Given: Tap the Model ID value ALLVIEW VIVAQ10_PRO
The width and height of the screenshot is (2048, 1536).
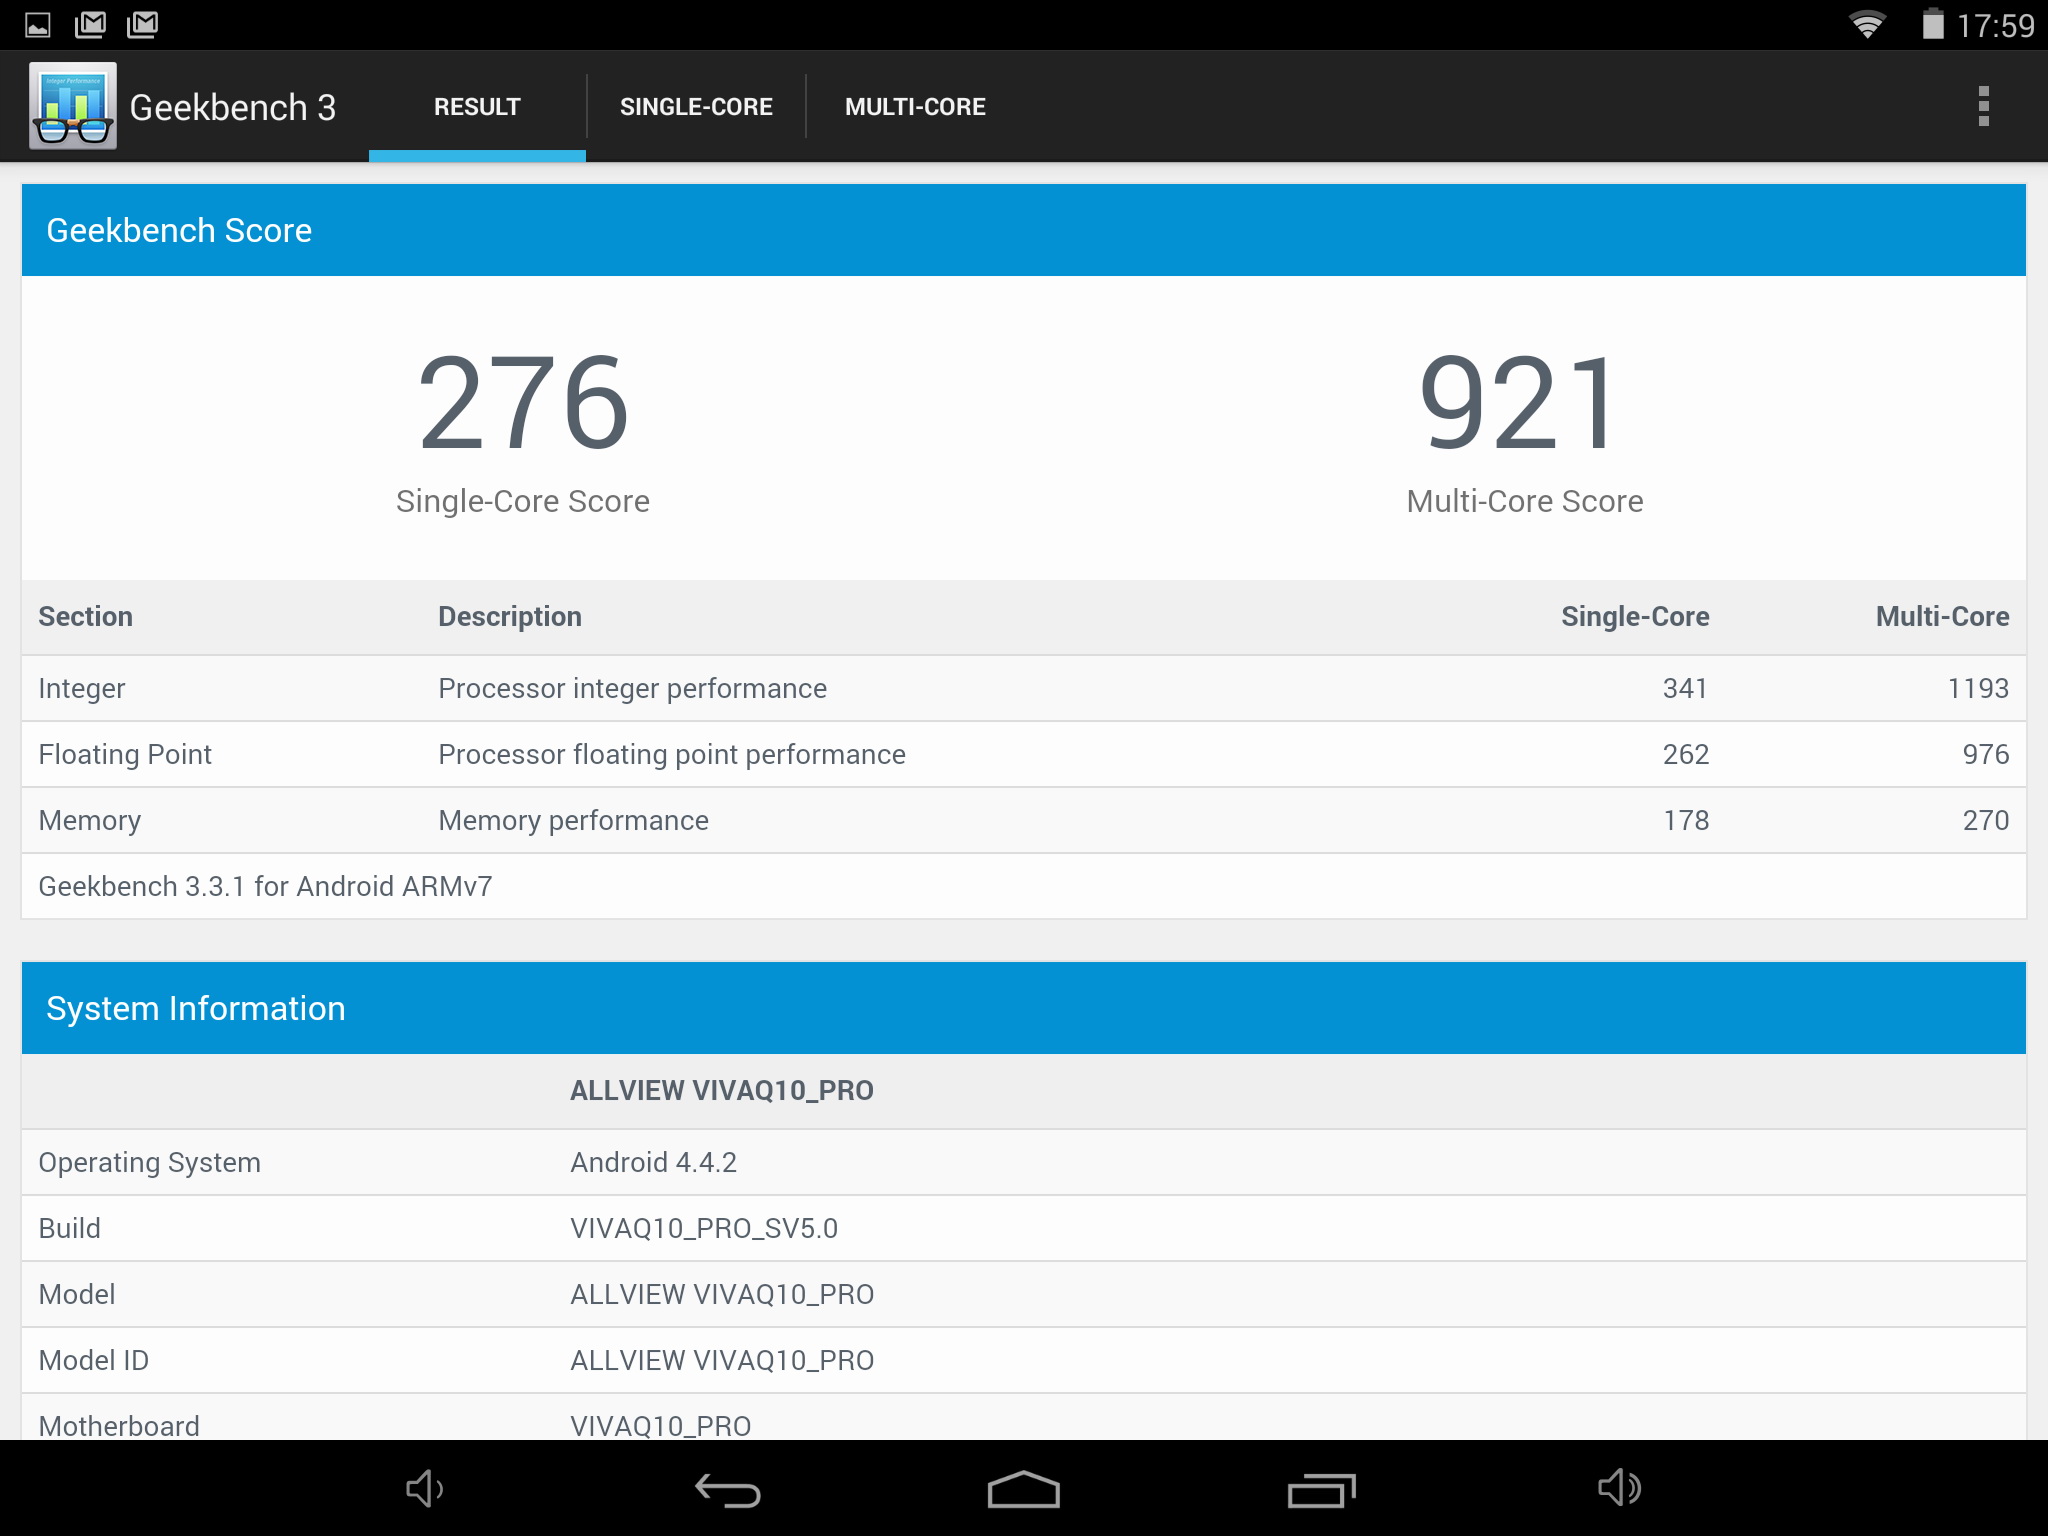Looking at the screenshot, I should pos(722,1361).
